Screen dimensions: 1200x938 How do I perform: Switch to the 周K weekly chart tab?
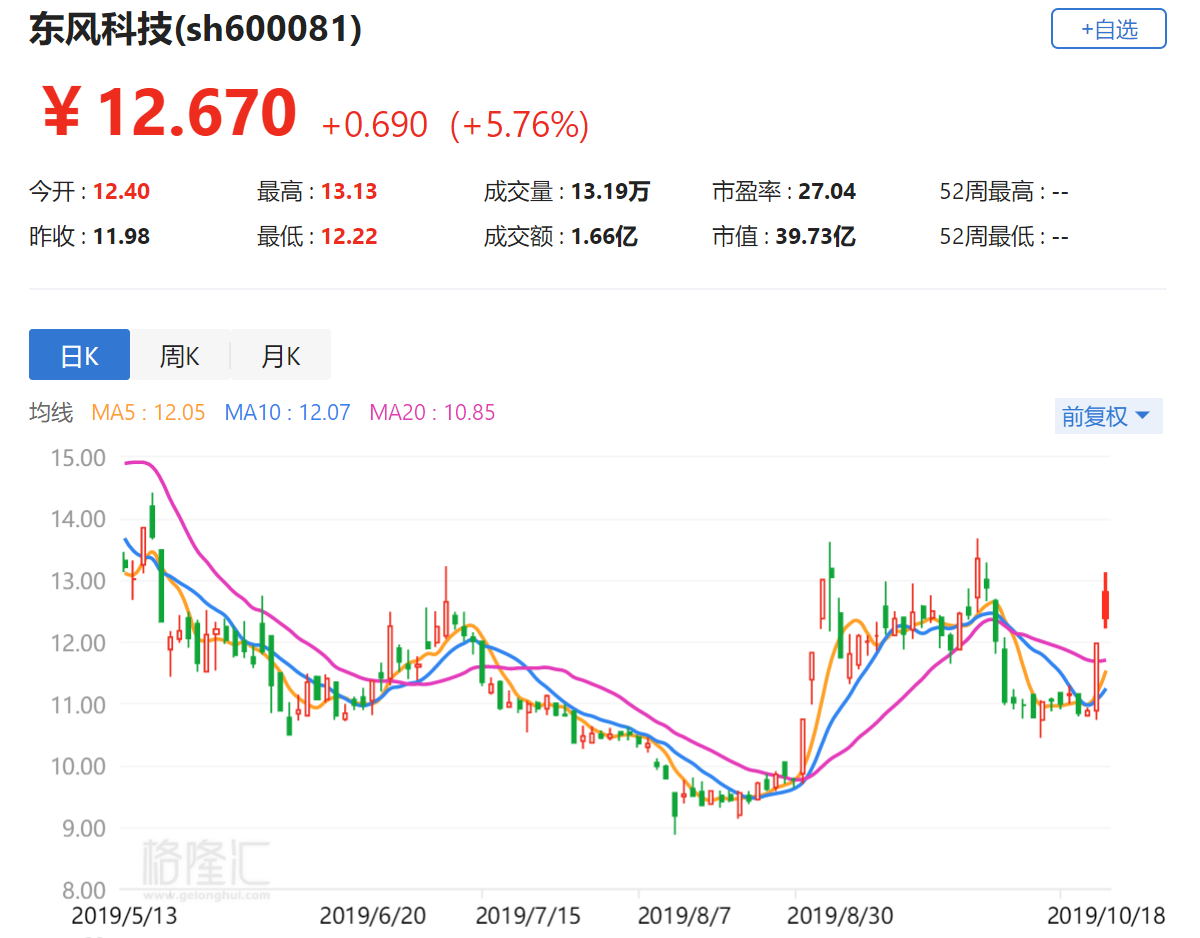(180, 355)
